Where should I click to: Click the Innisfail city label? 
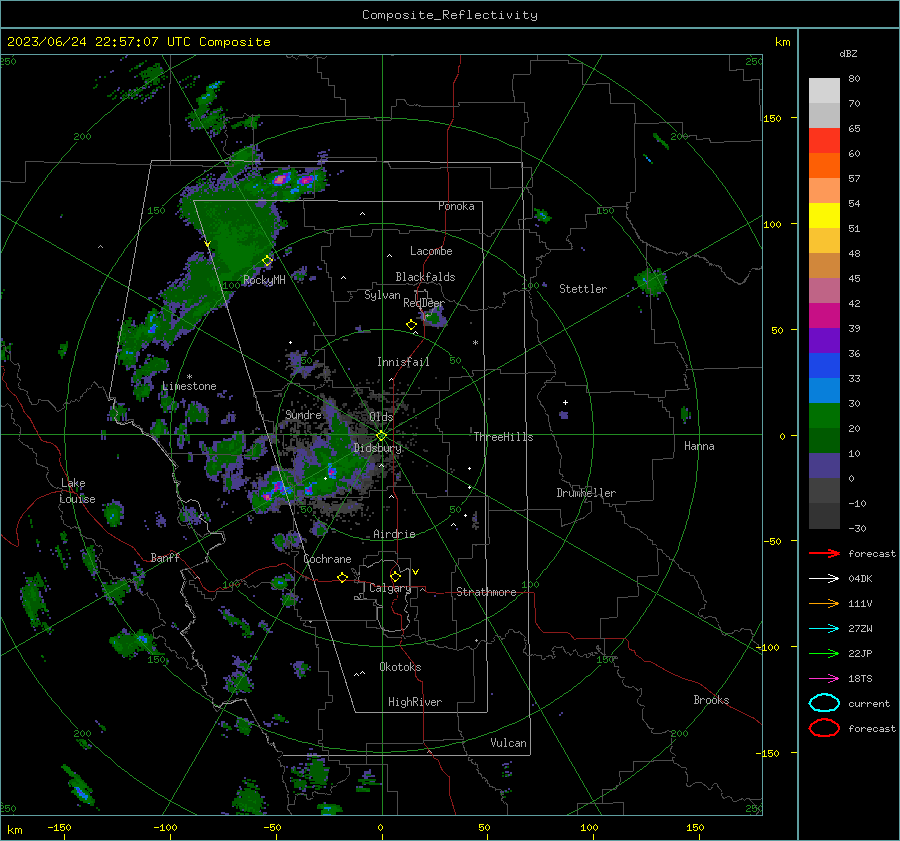(403, 362)
